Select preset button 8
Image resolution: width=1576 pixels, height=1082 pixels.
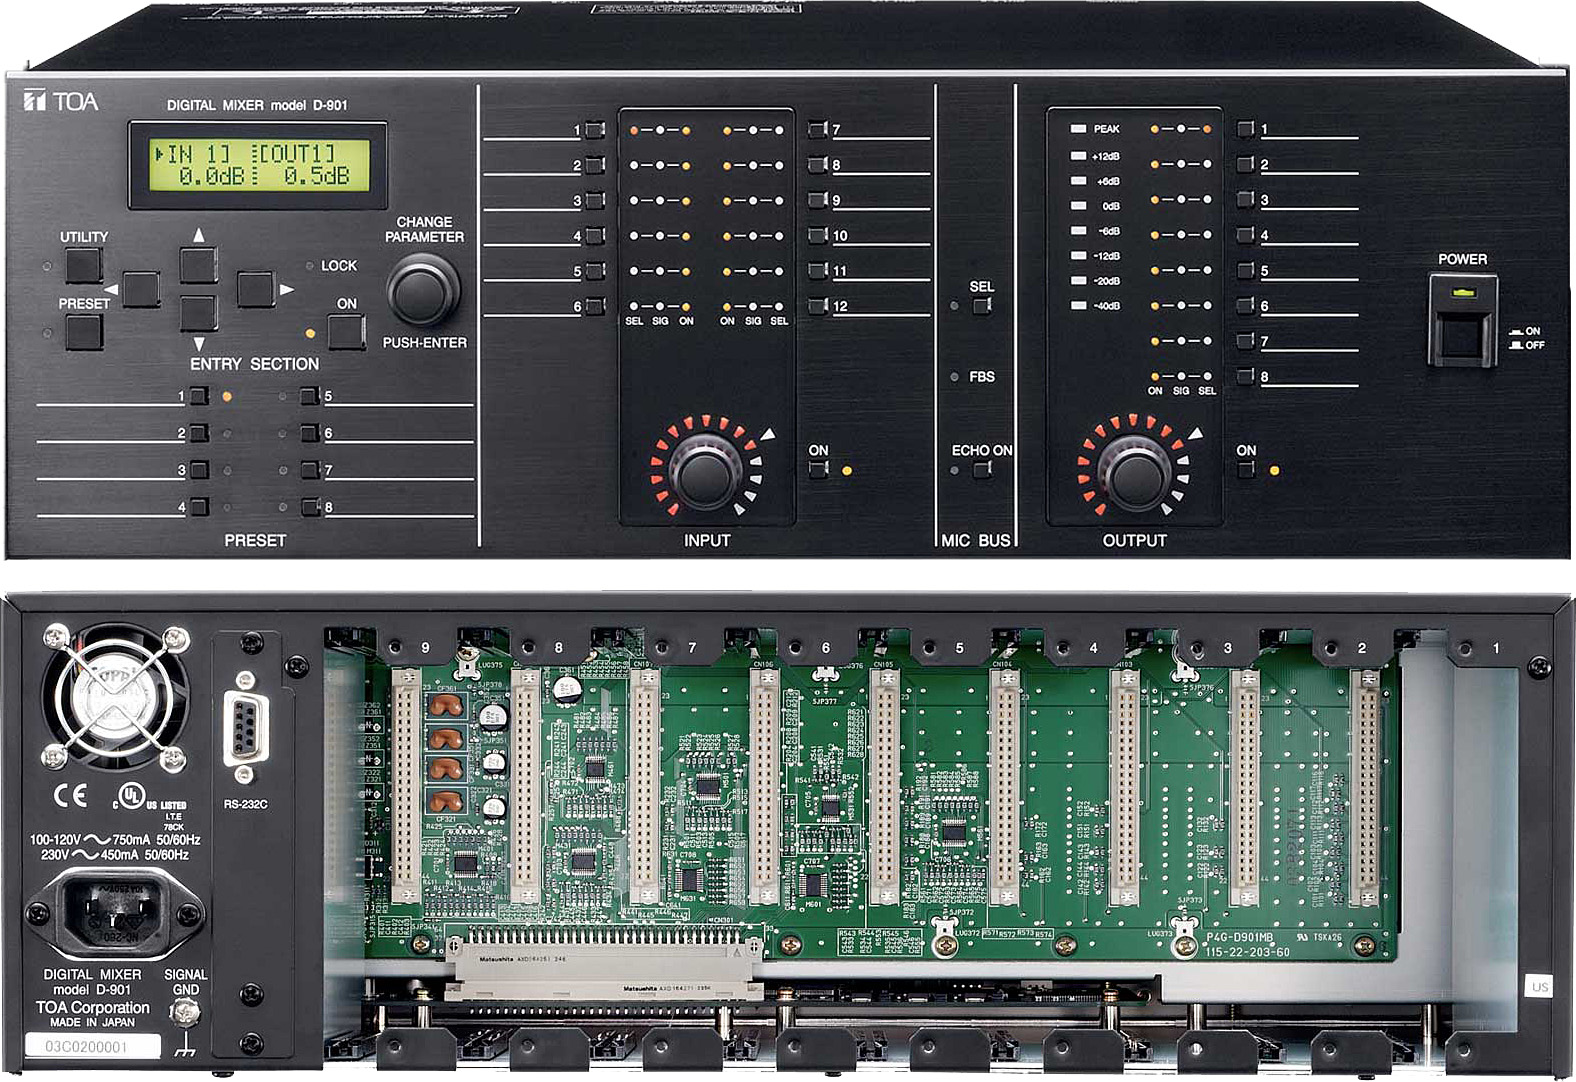(x=311, y=507)
